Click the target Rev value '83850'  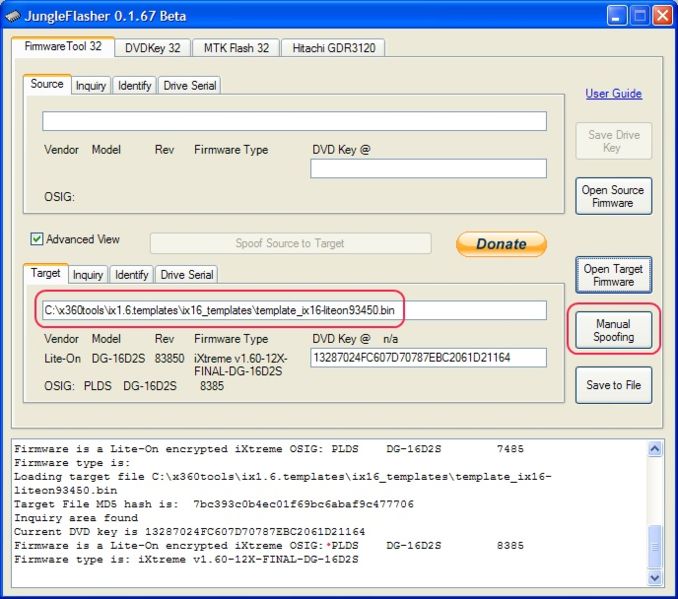click(170, 359)
